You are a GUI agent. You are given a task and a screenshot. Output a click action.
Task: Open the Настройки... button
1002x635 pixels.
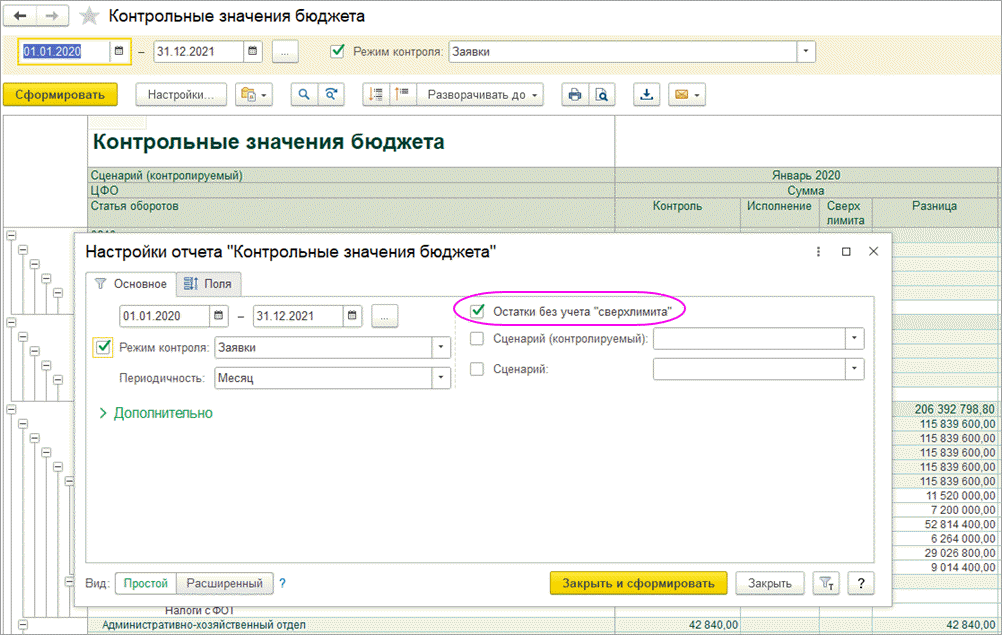click(x=181, y=95)
